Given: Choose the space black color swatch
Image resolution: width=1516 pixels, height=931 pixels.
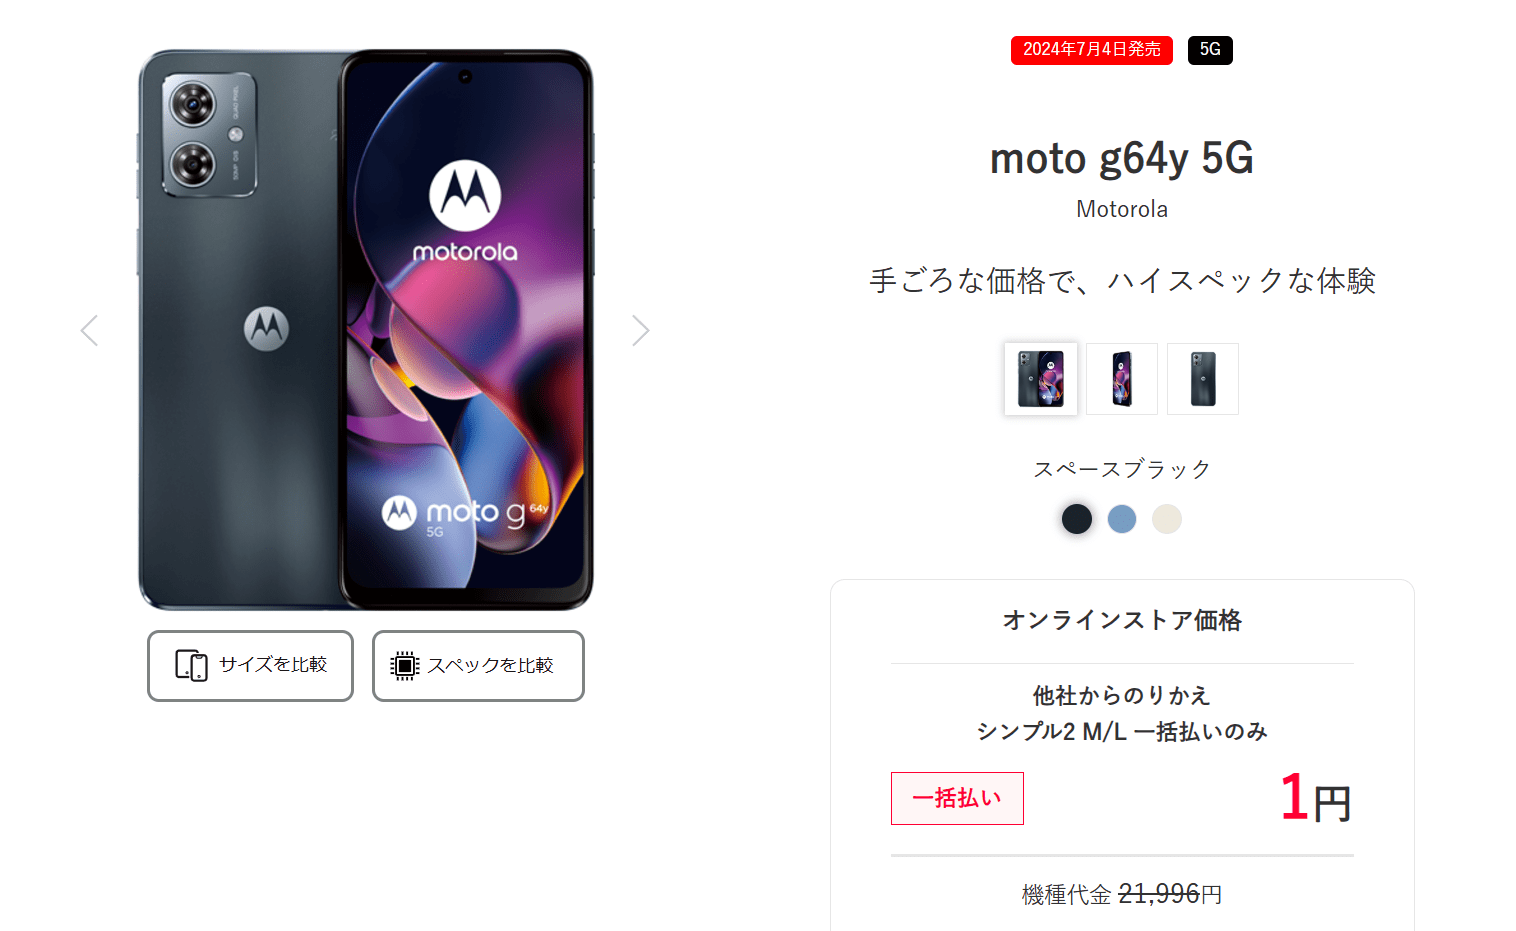Looking at the screenshot, I should (x=1077, y=519).
